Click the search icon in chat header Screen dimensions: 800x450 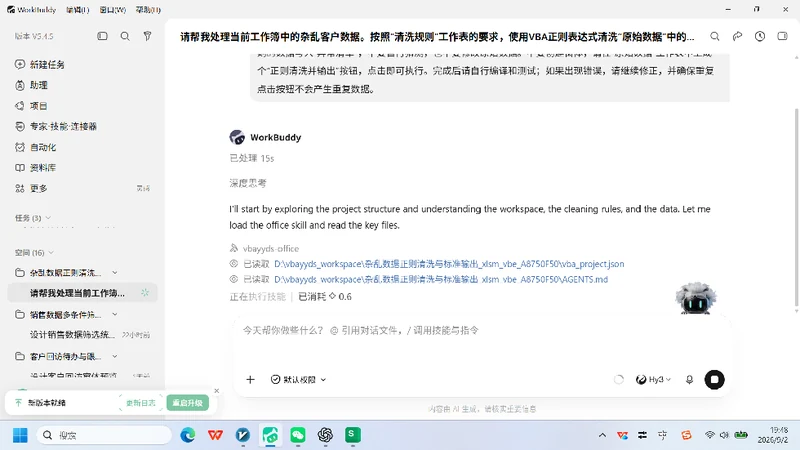[x=715, y=36]
